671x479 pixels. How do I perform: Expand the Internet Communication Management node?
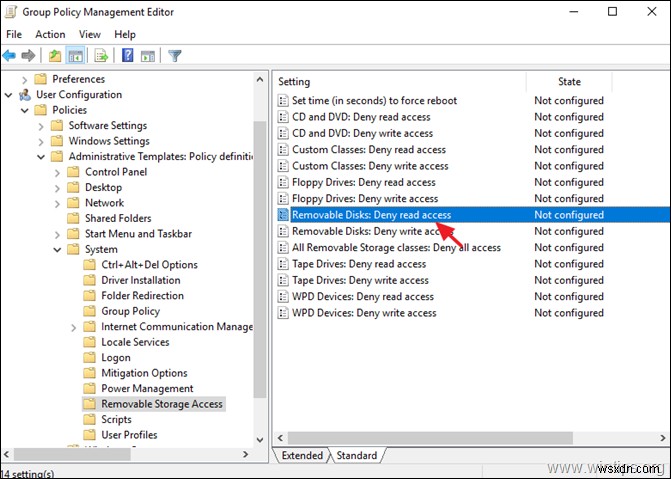pyautogui.click(x=73, y=327)
